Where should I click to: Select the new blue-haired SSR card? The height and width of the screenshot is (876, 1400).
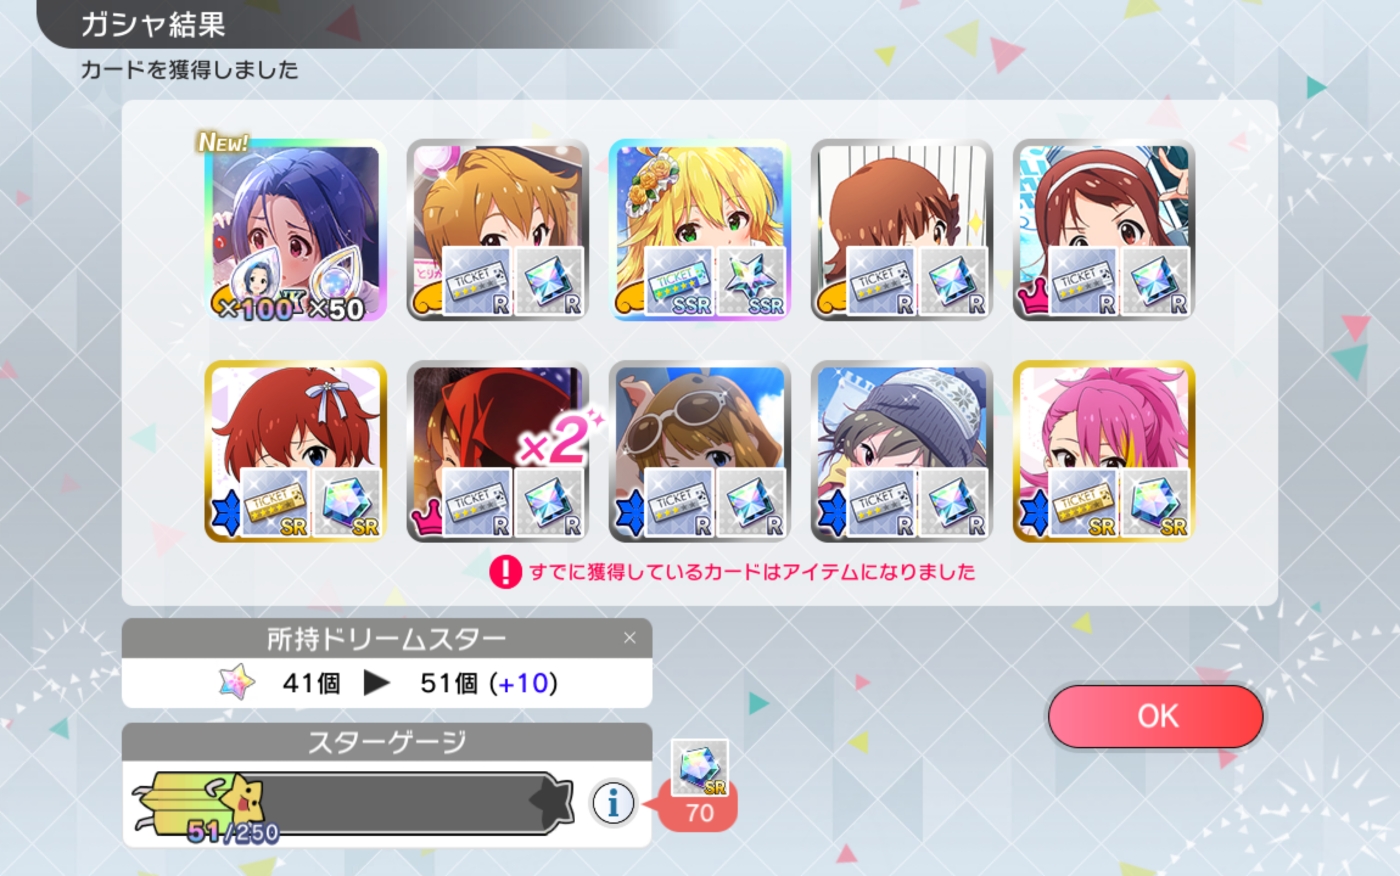(296, 230)
